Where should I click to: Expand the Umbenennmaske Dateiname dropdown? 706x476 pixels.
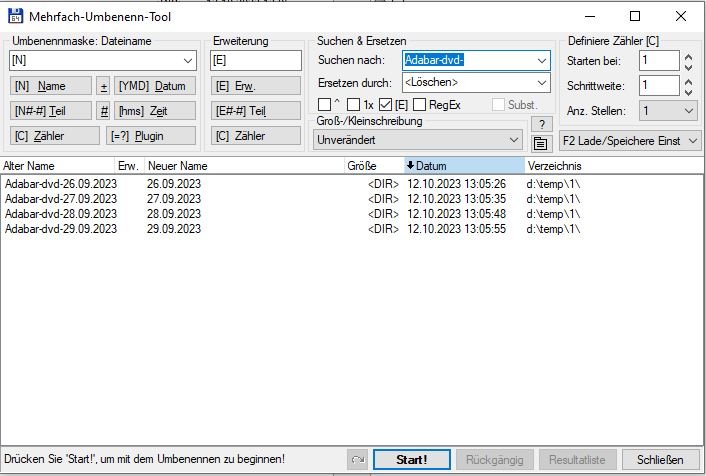click(188, 60)
